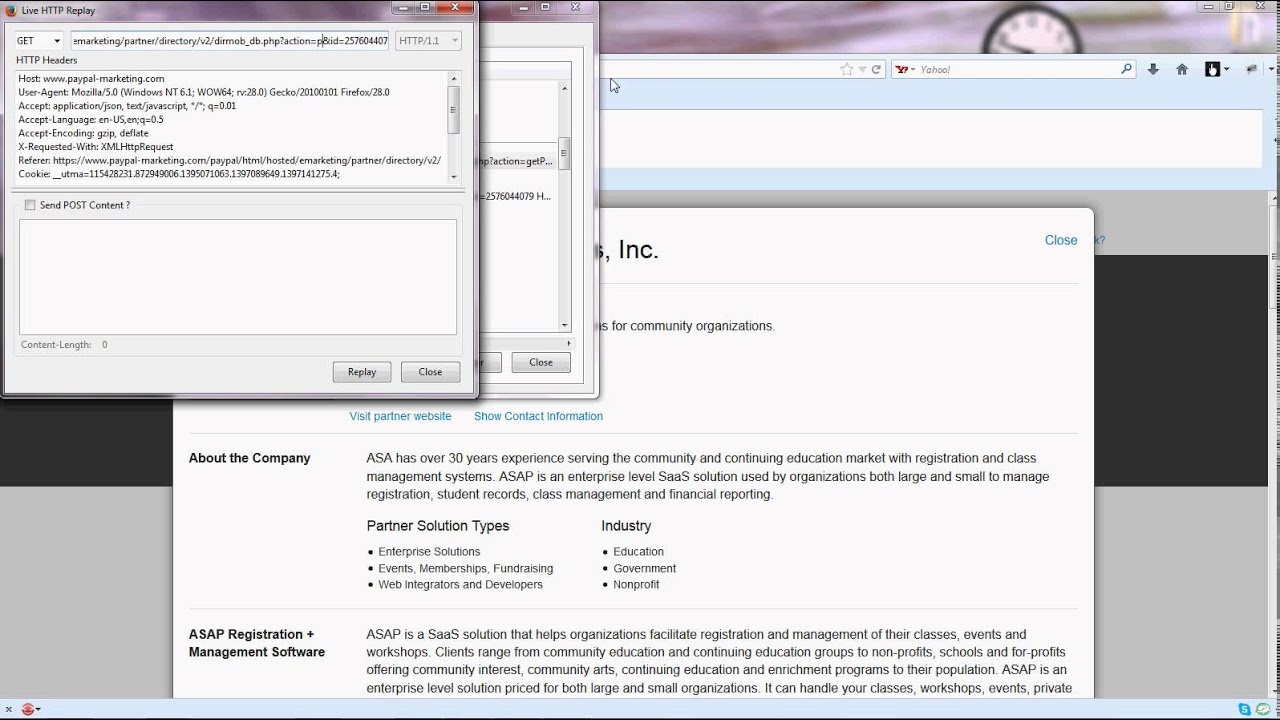Click Events, Memberships, Fundraising item
Viewport: 1280px width, 720px height.
[466, 568]
